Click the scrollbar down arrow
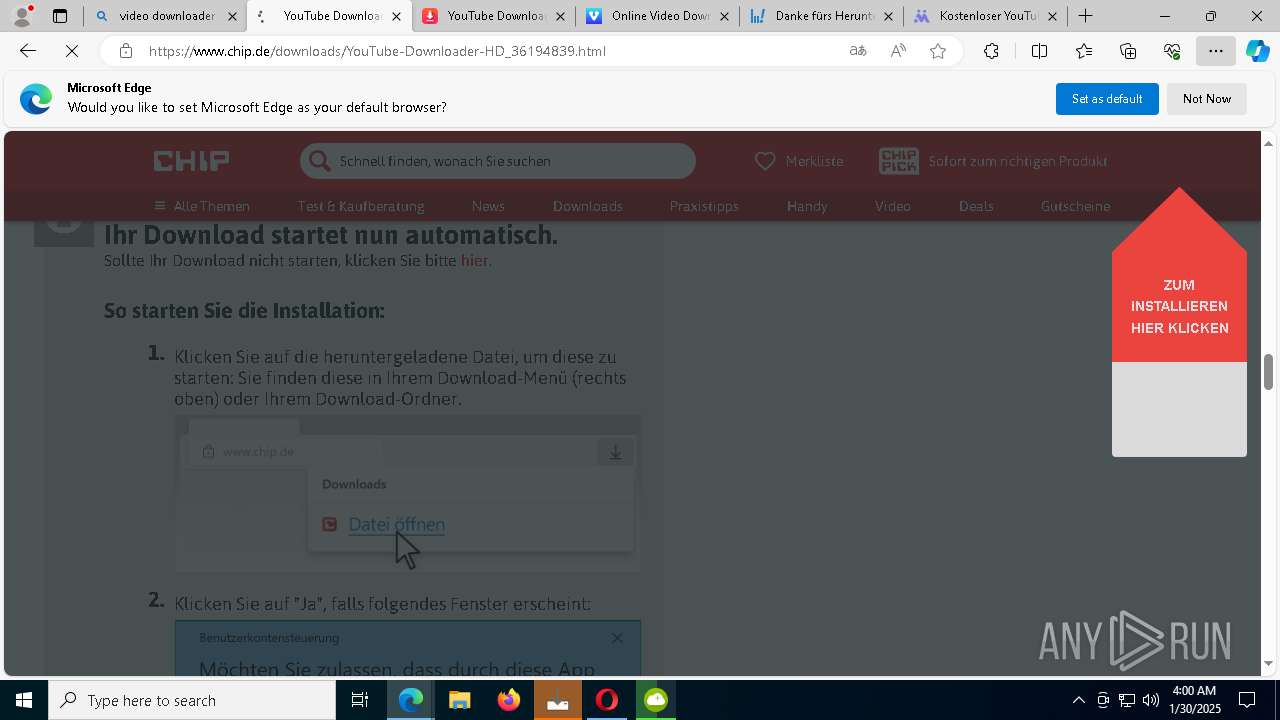Viewport: 1280px width, 720px height. tap(1268, 663)
